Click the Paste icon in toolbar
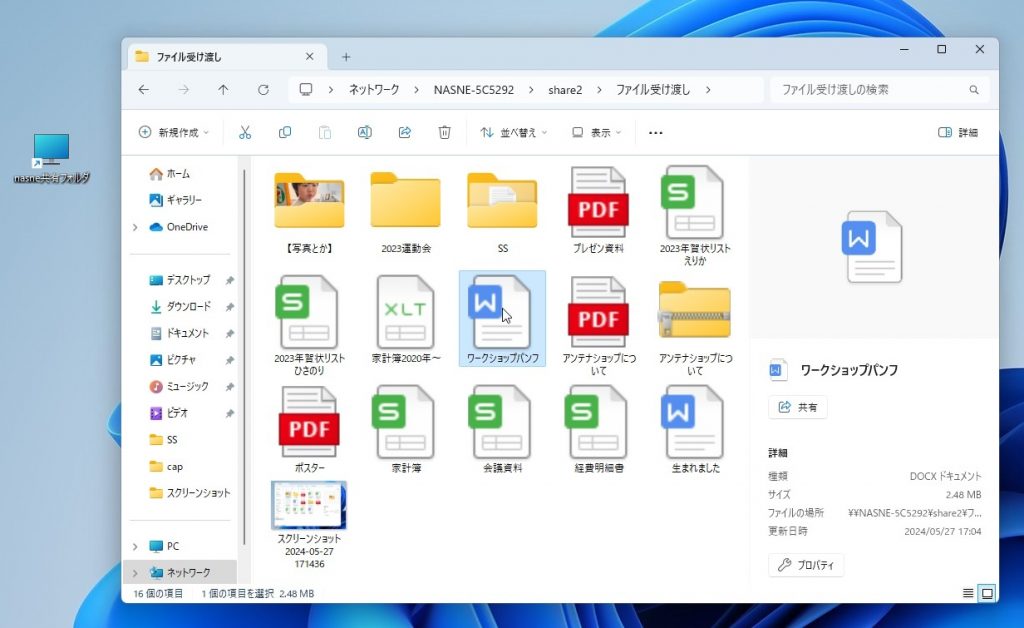Screen dimensions: 1024x628 tap(325, 133)
